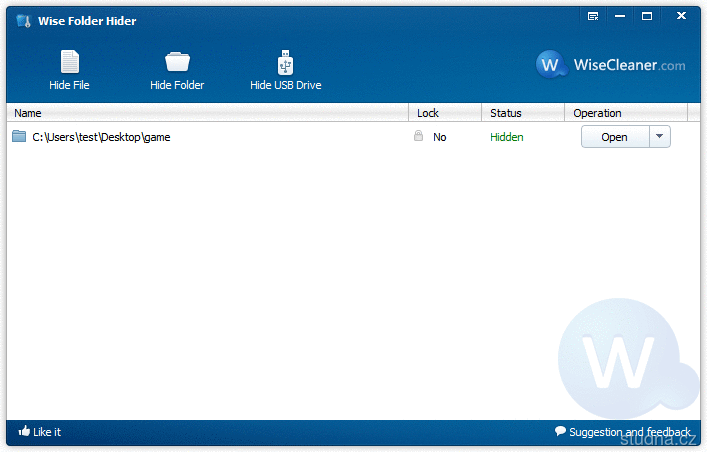707x452 pixels.
Task: Maximize the Wise Folder Hider window
Action: (647, 16)
